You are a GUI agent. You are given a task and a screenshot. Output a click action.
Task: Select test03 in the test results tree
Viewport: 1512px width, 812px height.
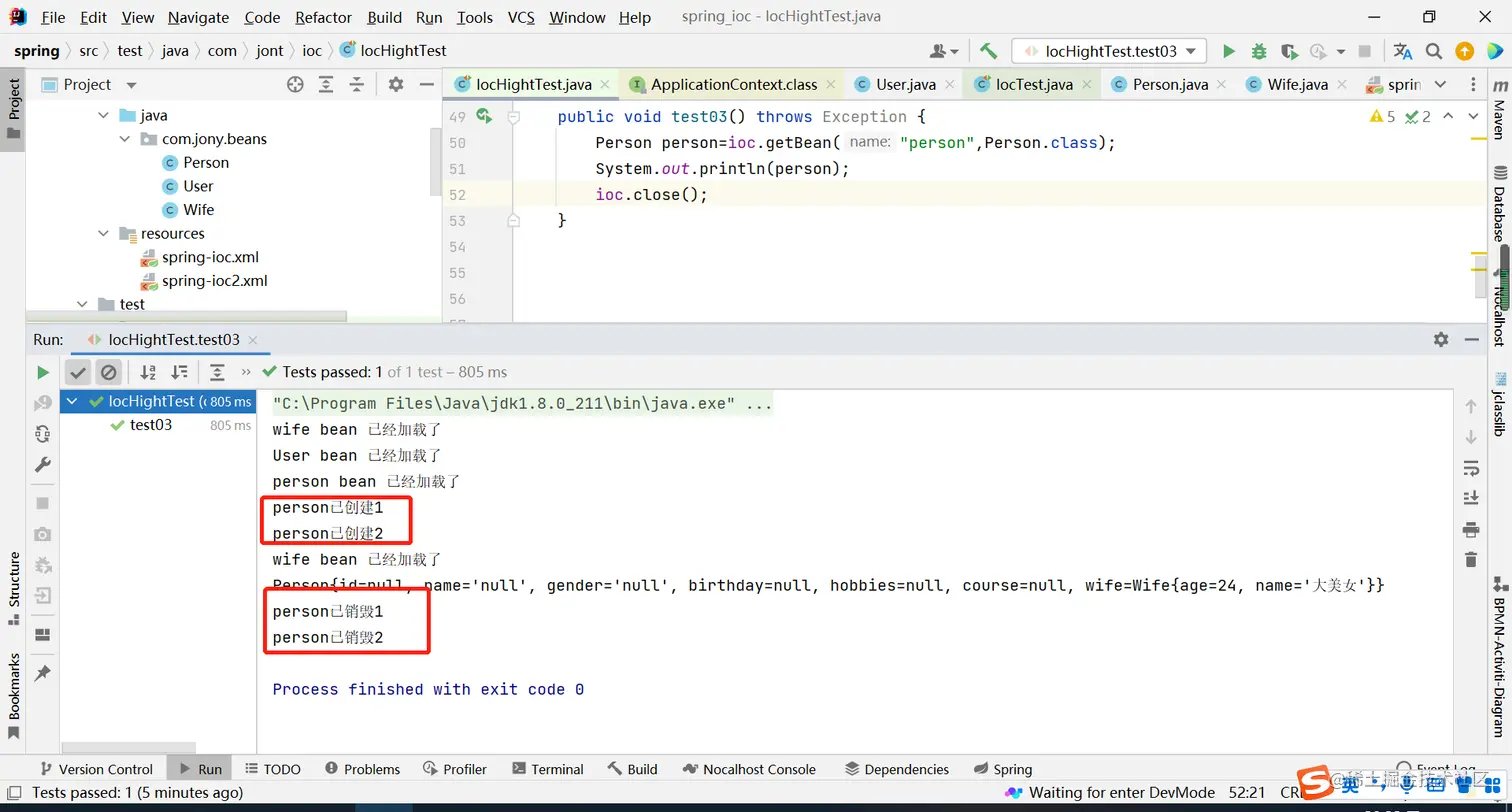pyautogui.click(x=151, y=425)
